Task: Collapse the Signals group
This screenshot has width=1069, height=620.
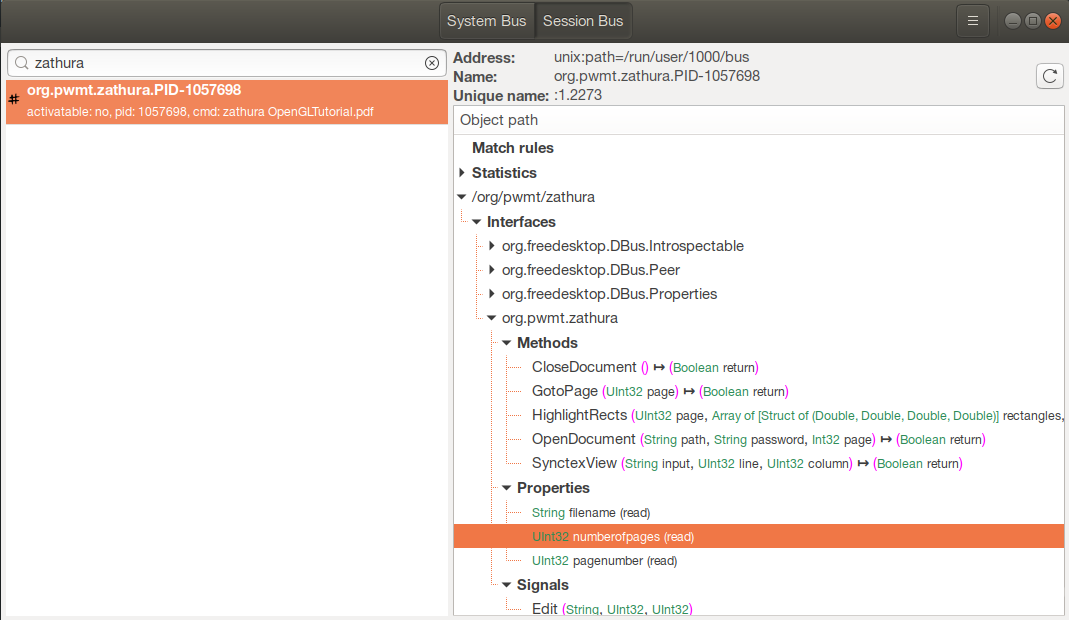Action: [x=507, y=585]
